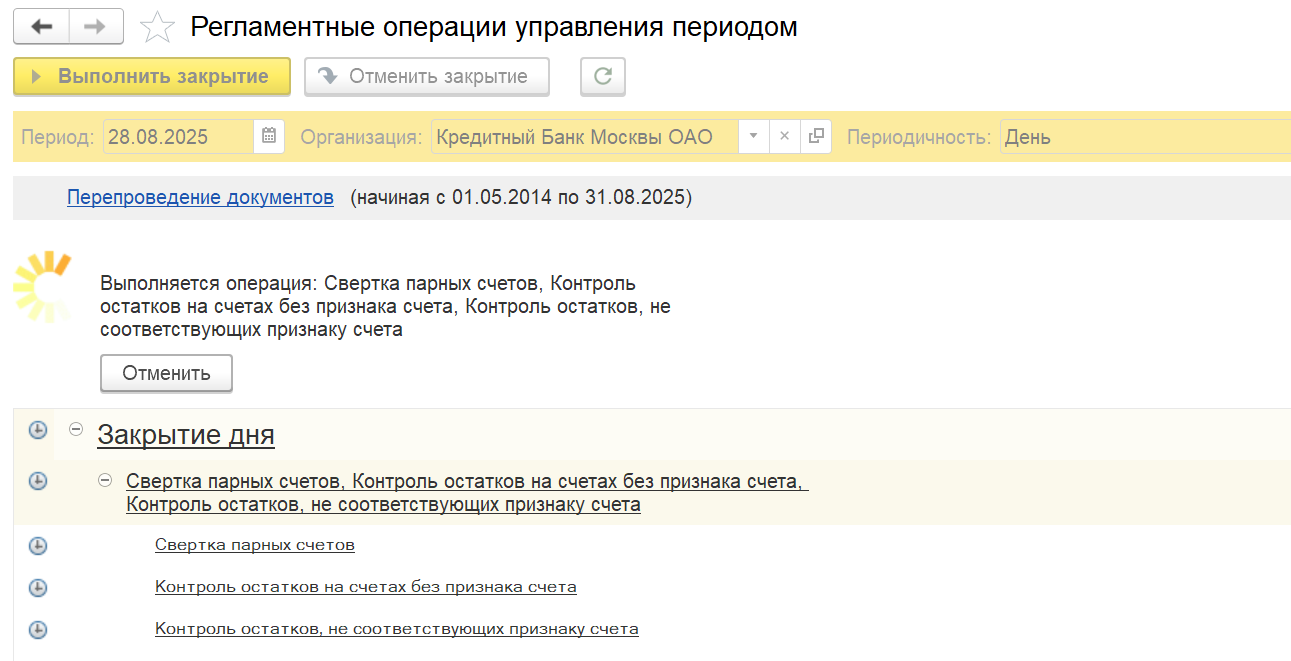Expand the Организация dropdown list
The image size is (1291, 661).
[754, 137]
